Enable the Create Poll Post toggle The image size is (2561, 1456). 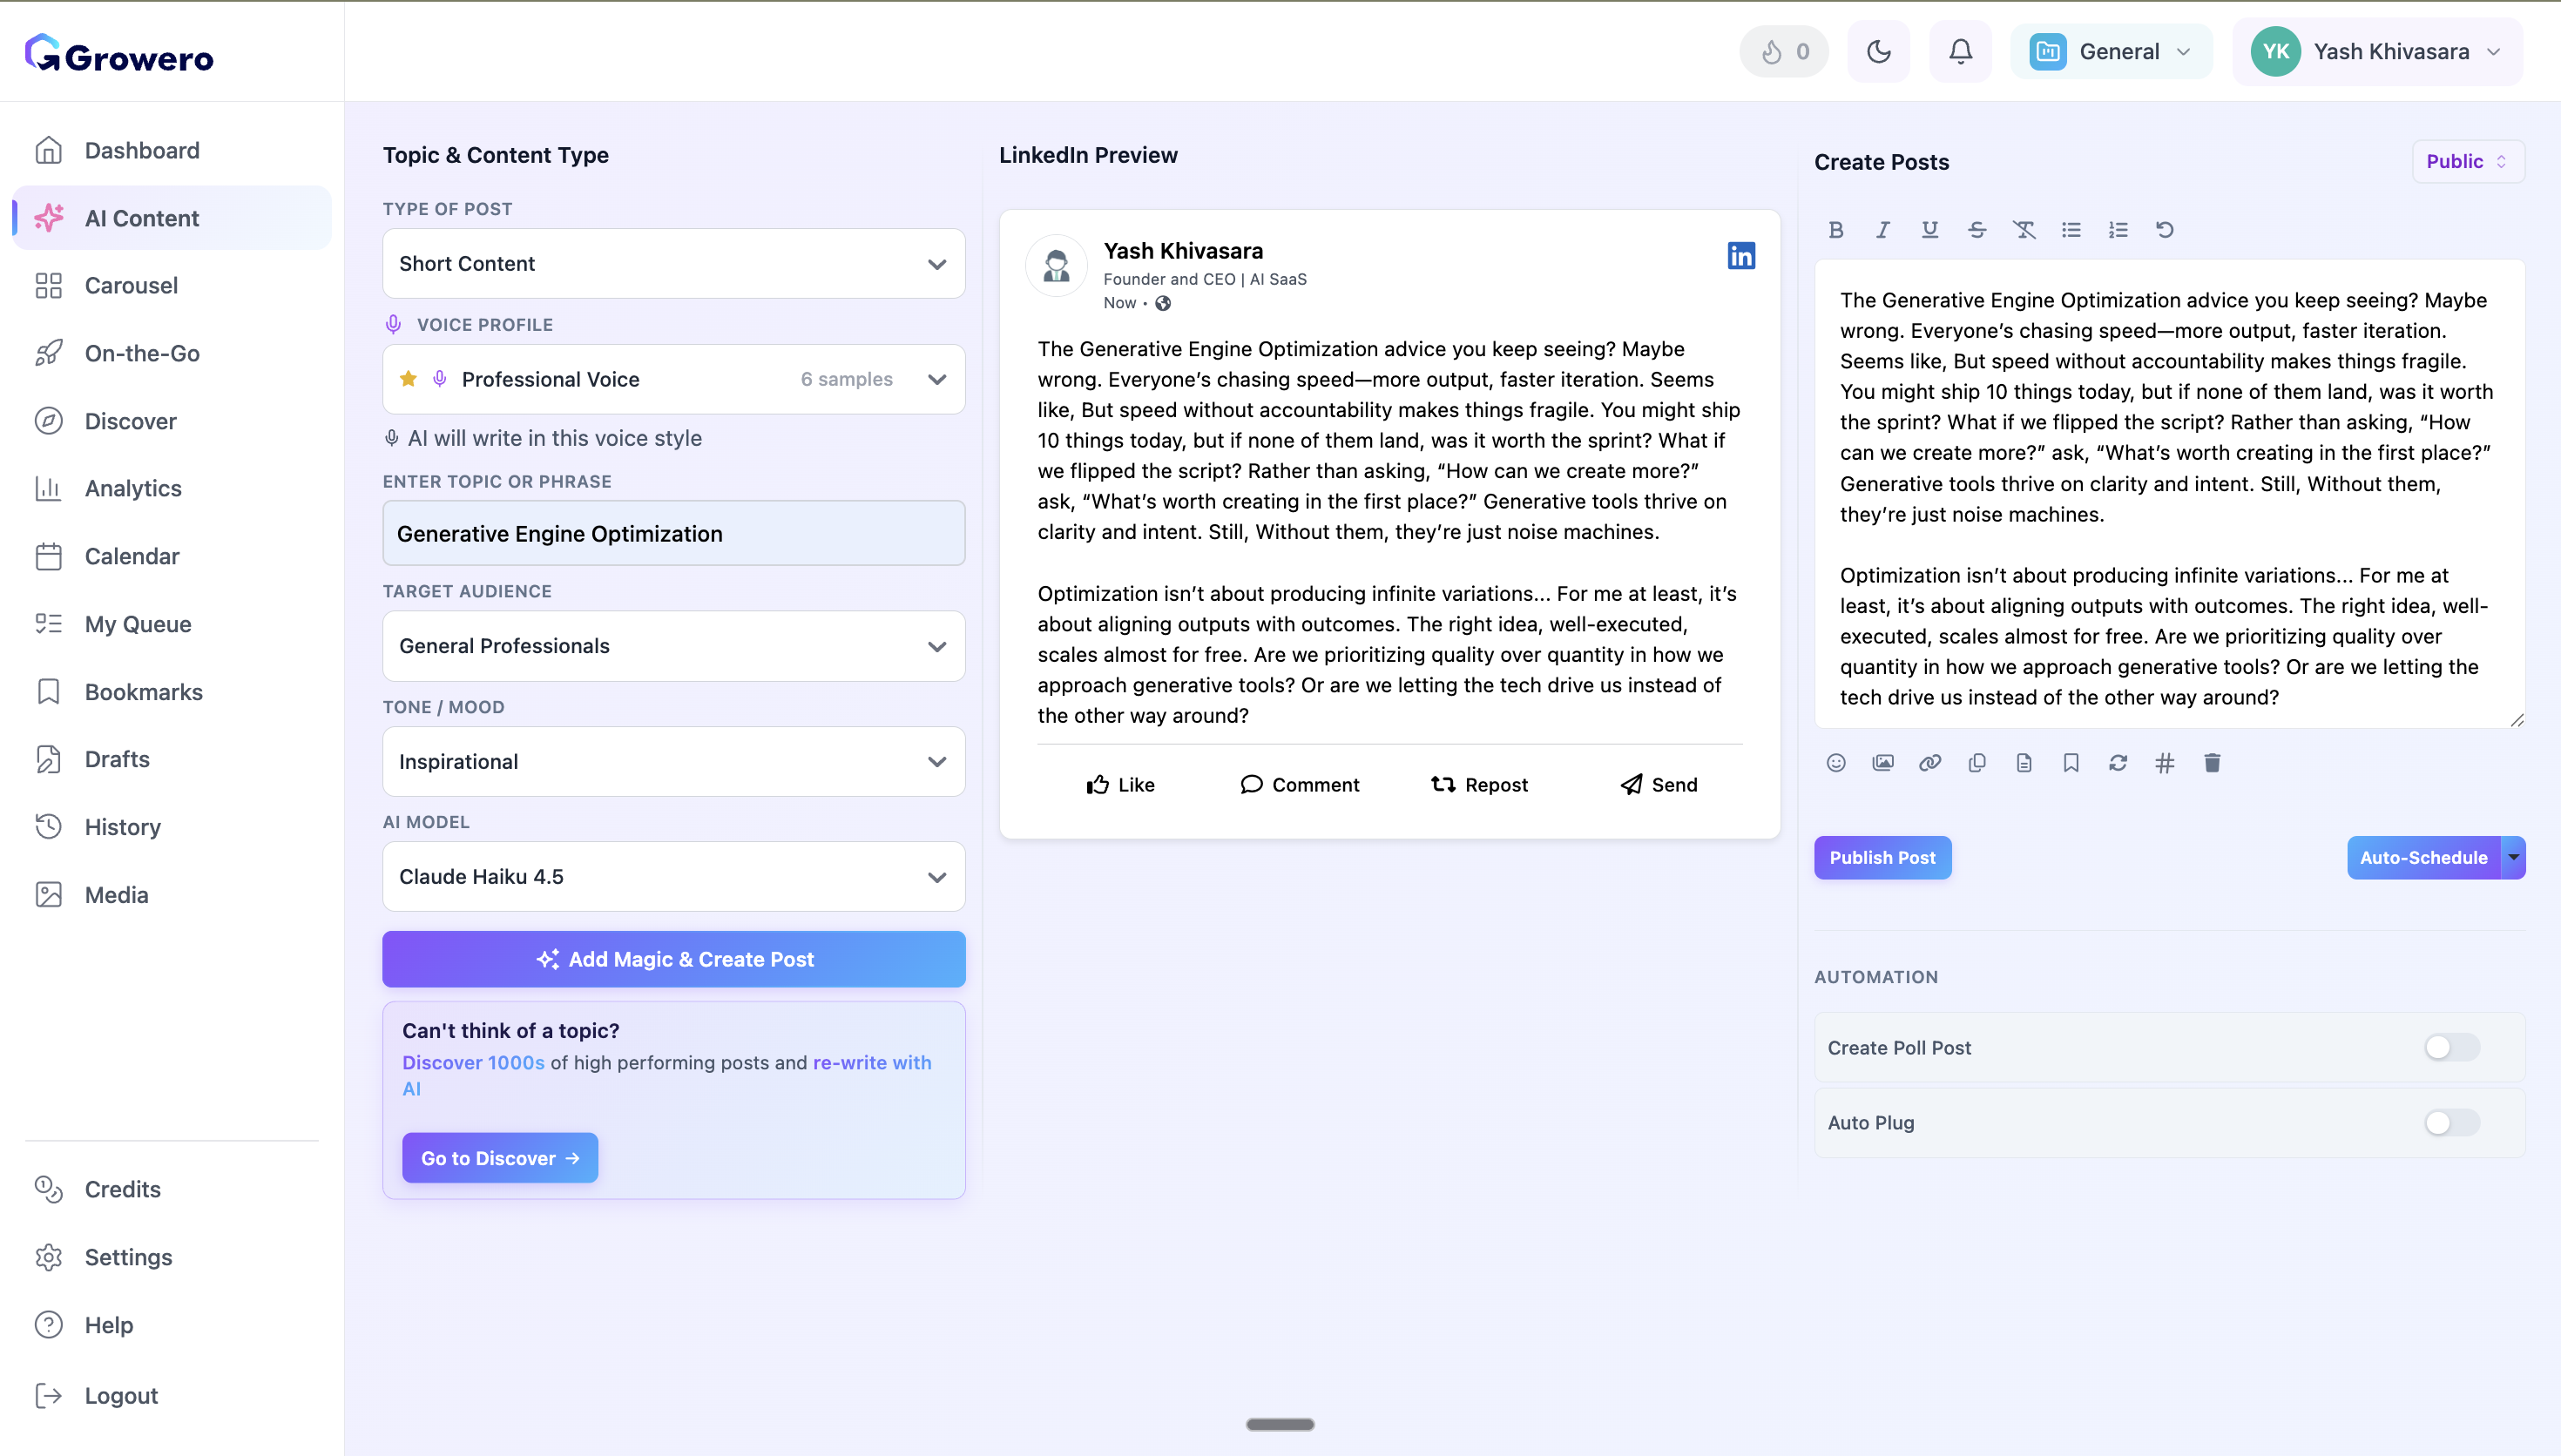pos(2451,1047)
